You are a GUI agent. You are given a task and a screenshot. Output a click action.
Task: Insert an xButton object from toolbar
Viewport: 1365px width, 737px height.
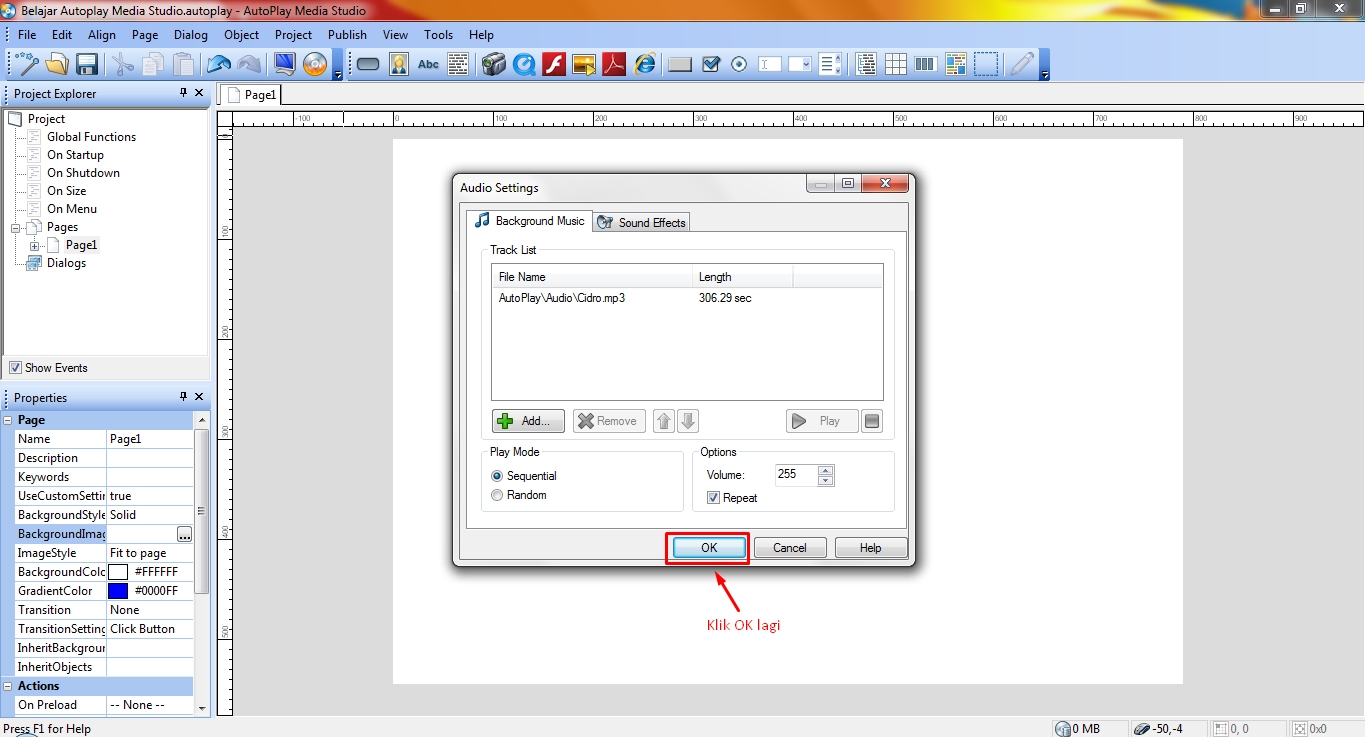point(680,65)
